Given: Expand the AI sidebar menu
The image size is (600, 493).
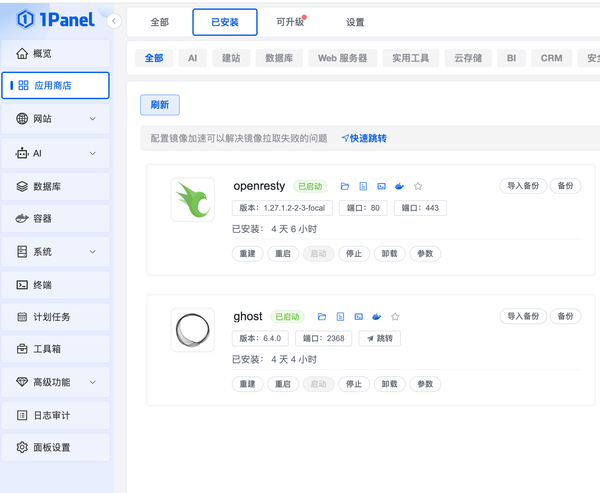Looking at the screenshot, I should click(x=56, y=153).
